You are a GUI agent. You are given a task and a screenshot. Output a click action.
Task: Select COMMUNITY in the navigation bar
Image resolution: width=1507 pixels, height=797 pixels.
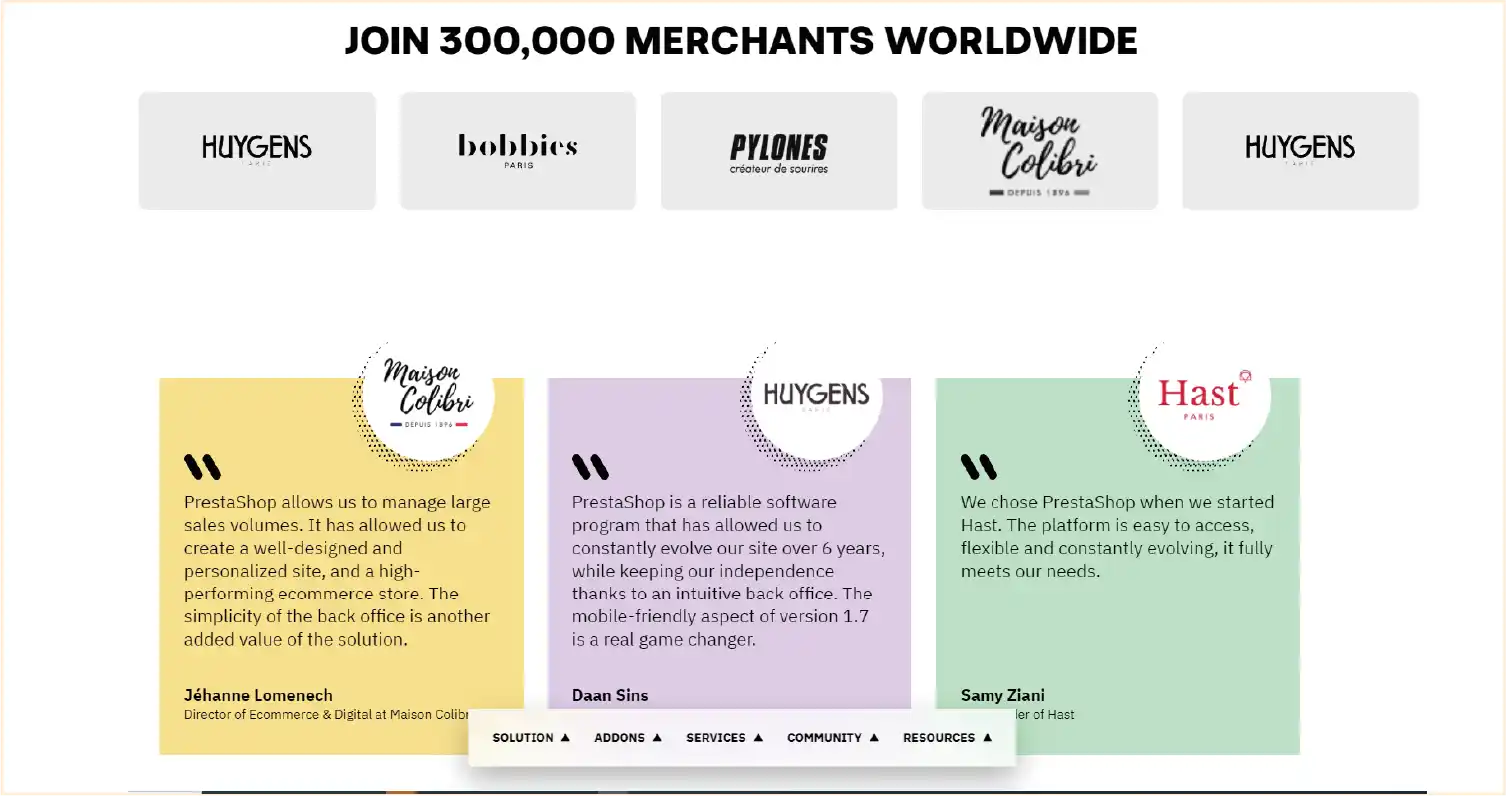click(x=824, y=737)
